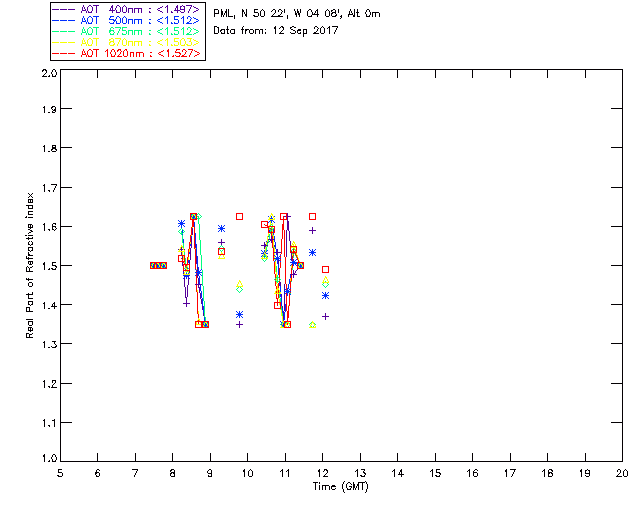
Task: Click the hour 14 label on the time axis
Action: coord(398,474)
